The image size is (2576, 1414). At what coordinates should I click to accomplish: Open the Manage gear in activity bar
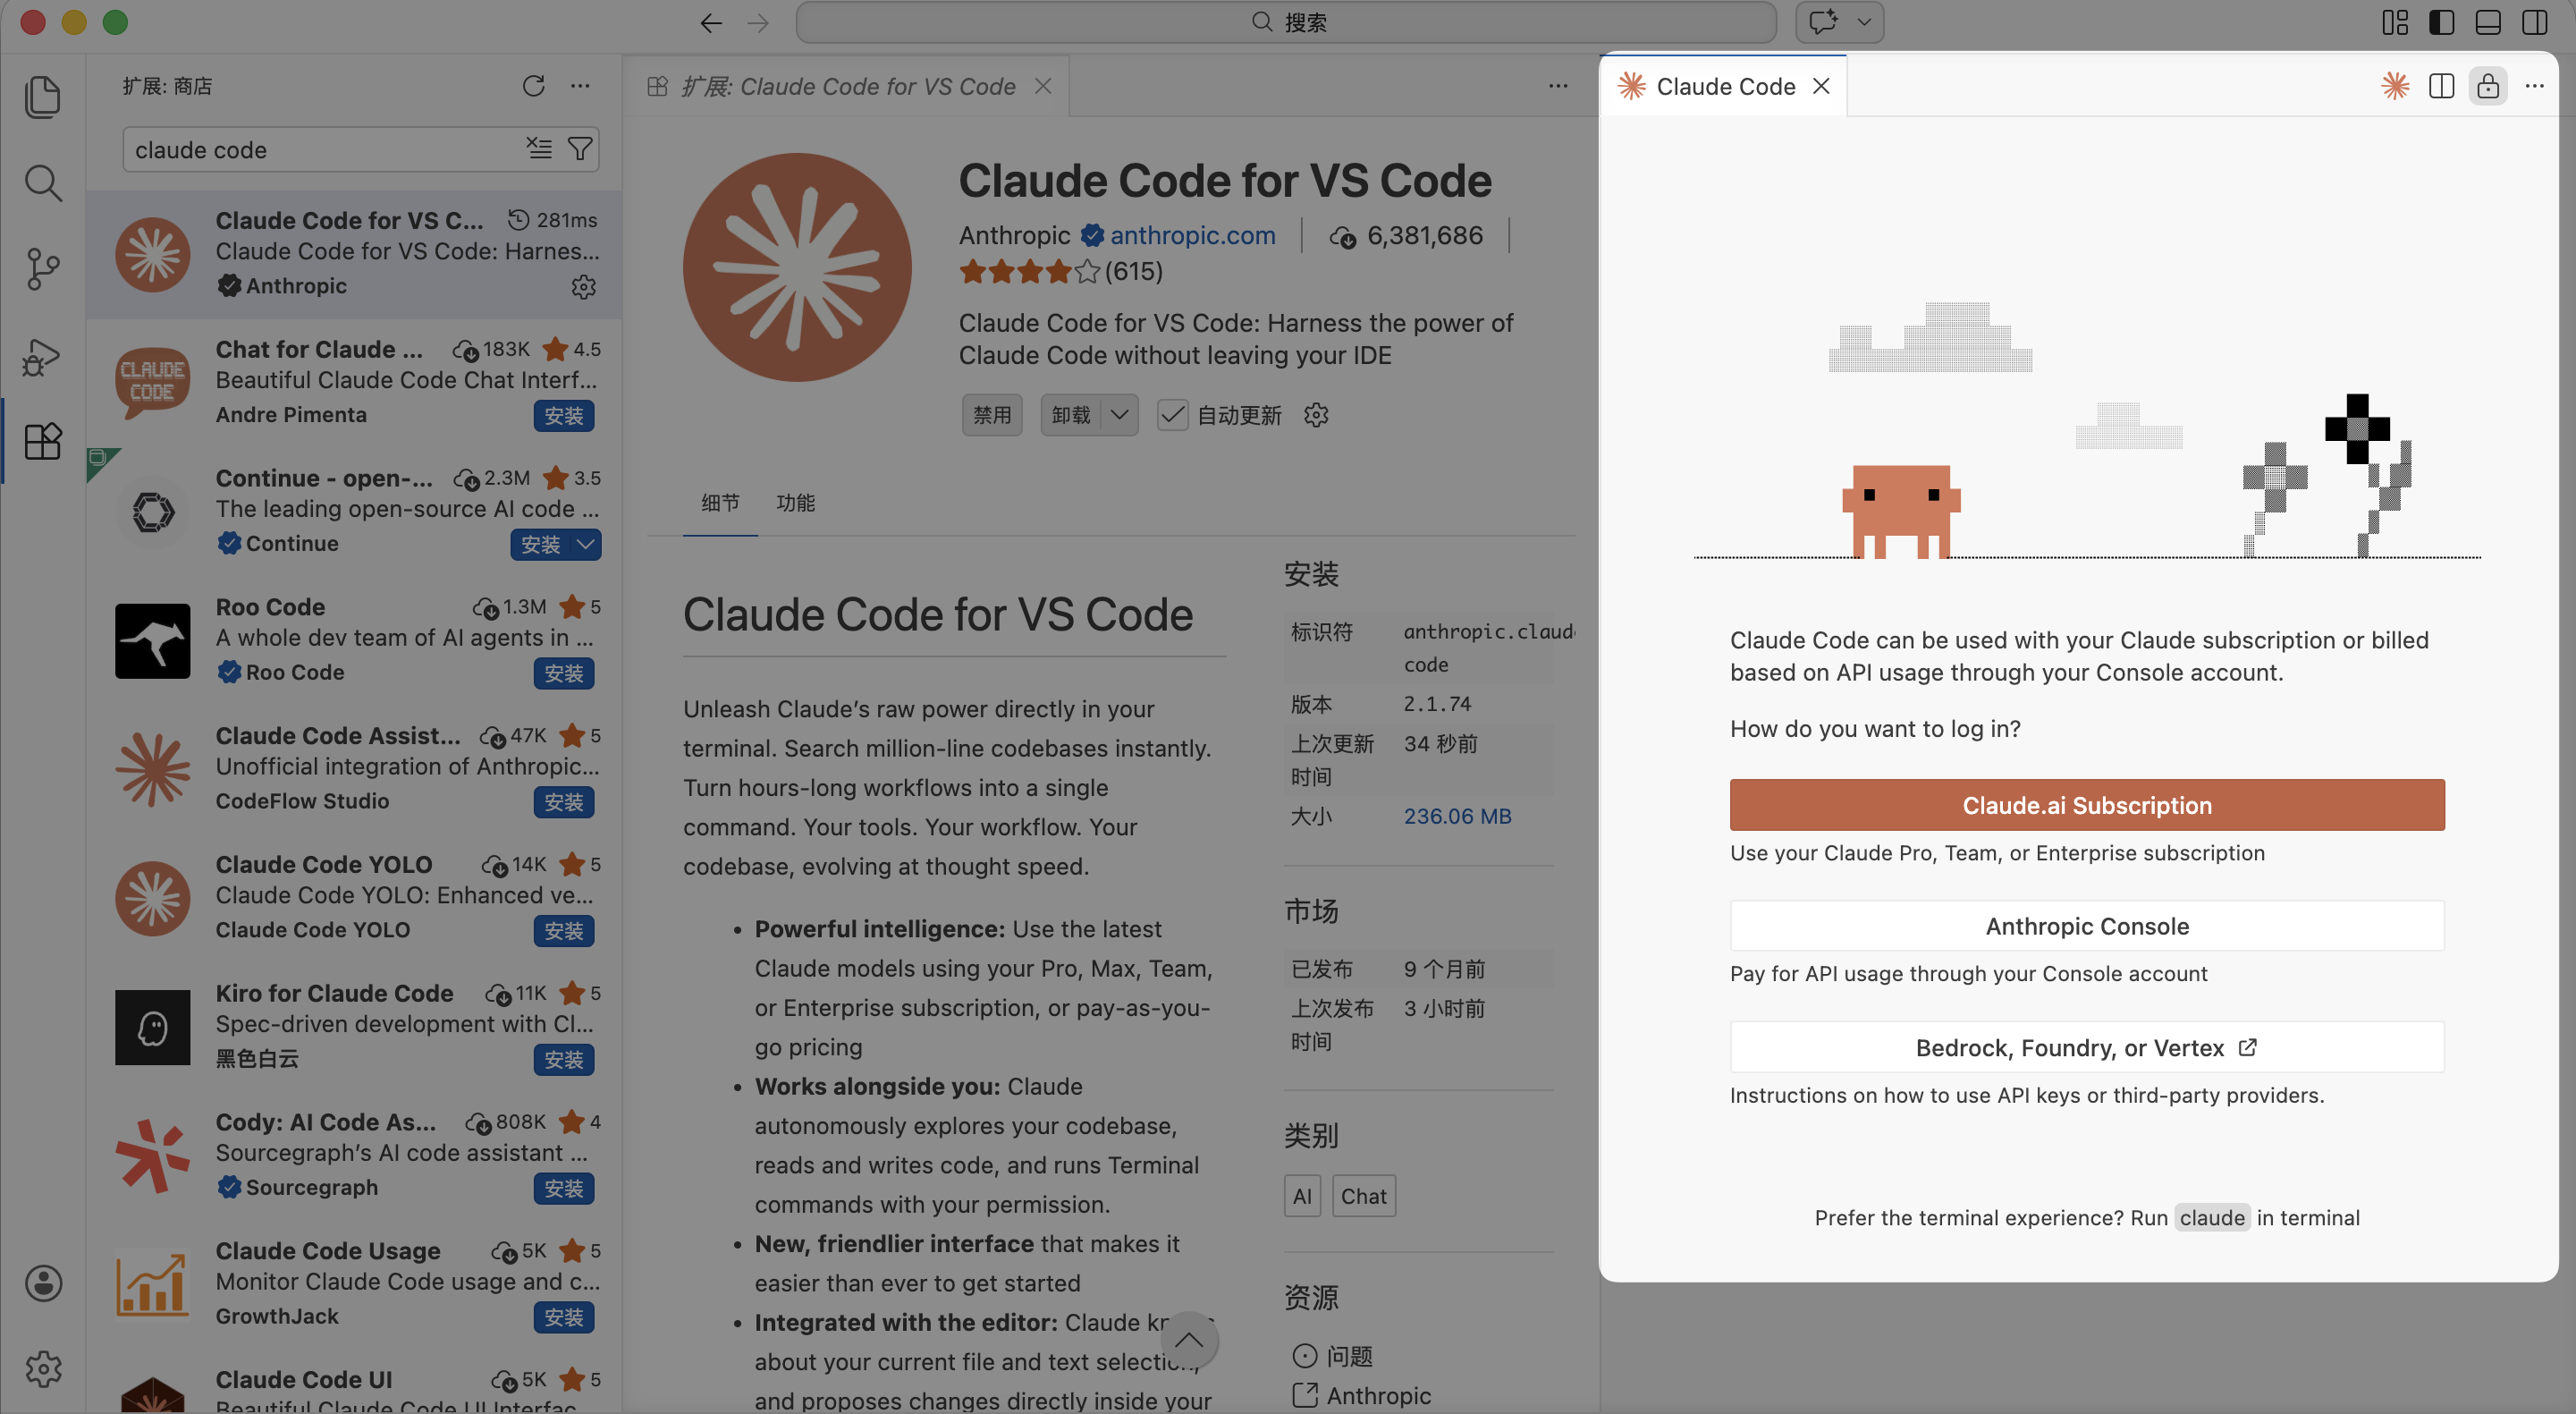tap(43, 1369)
